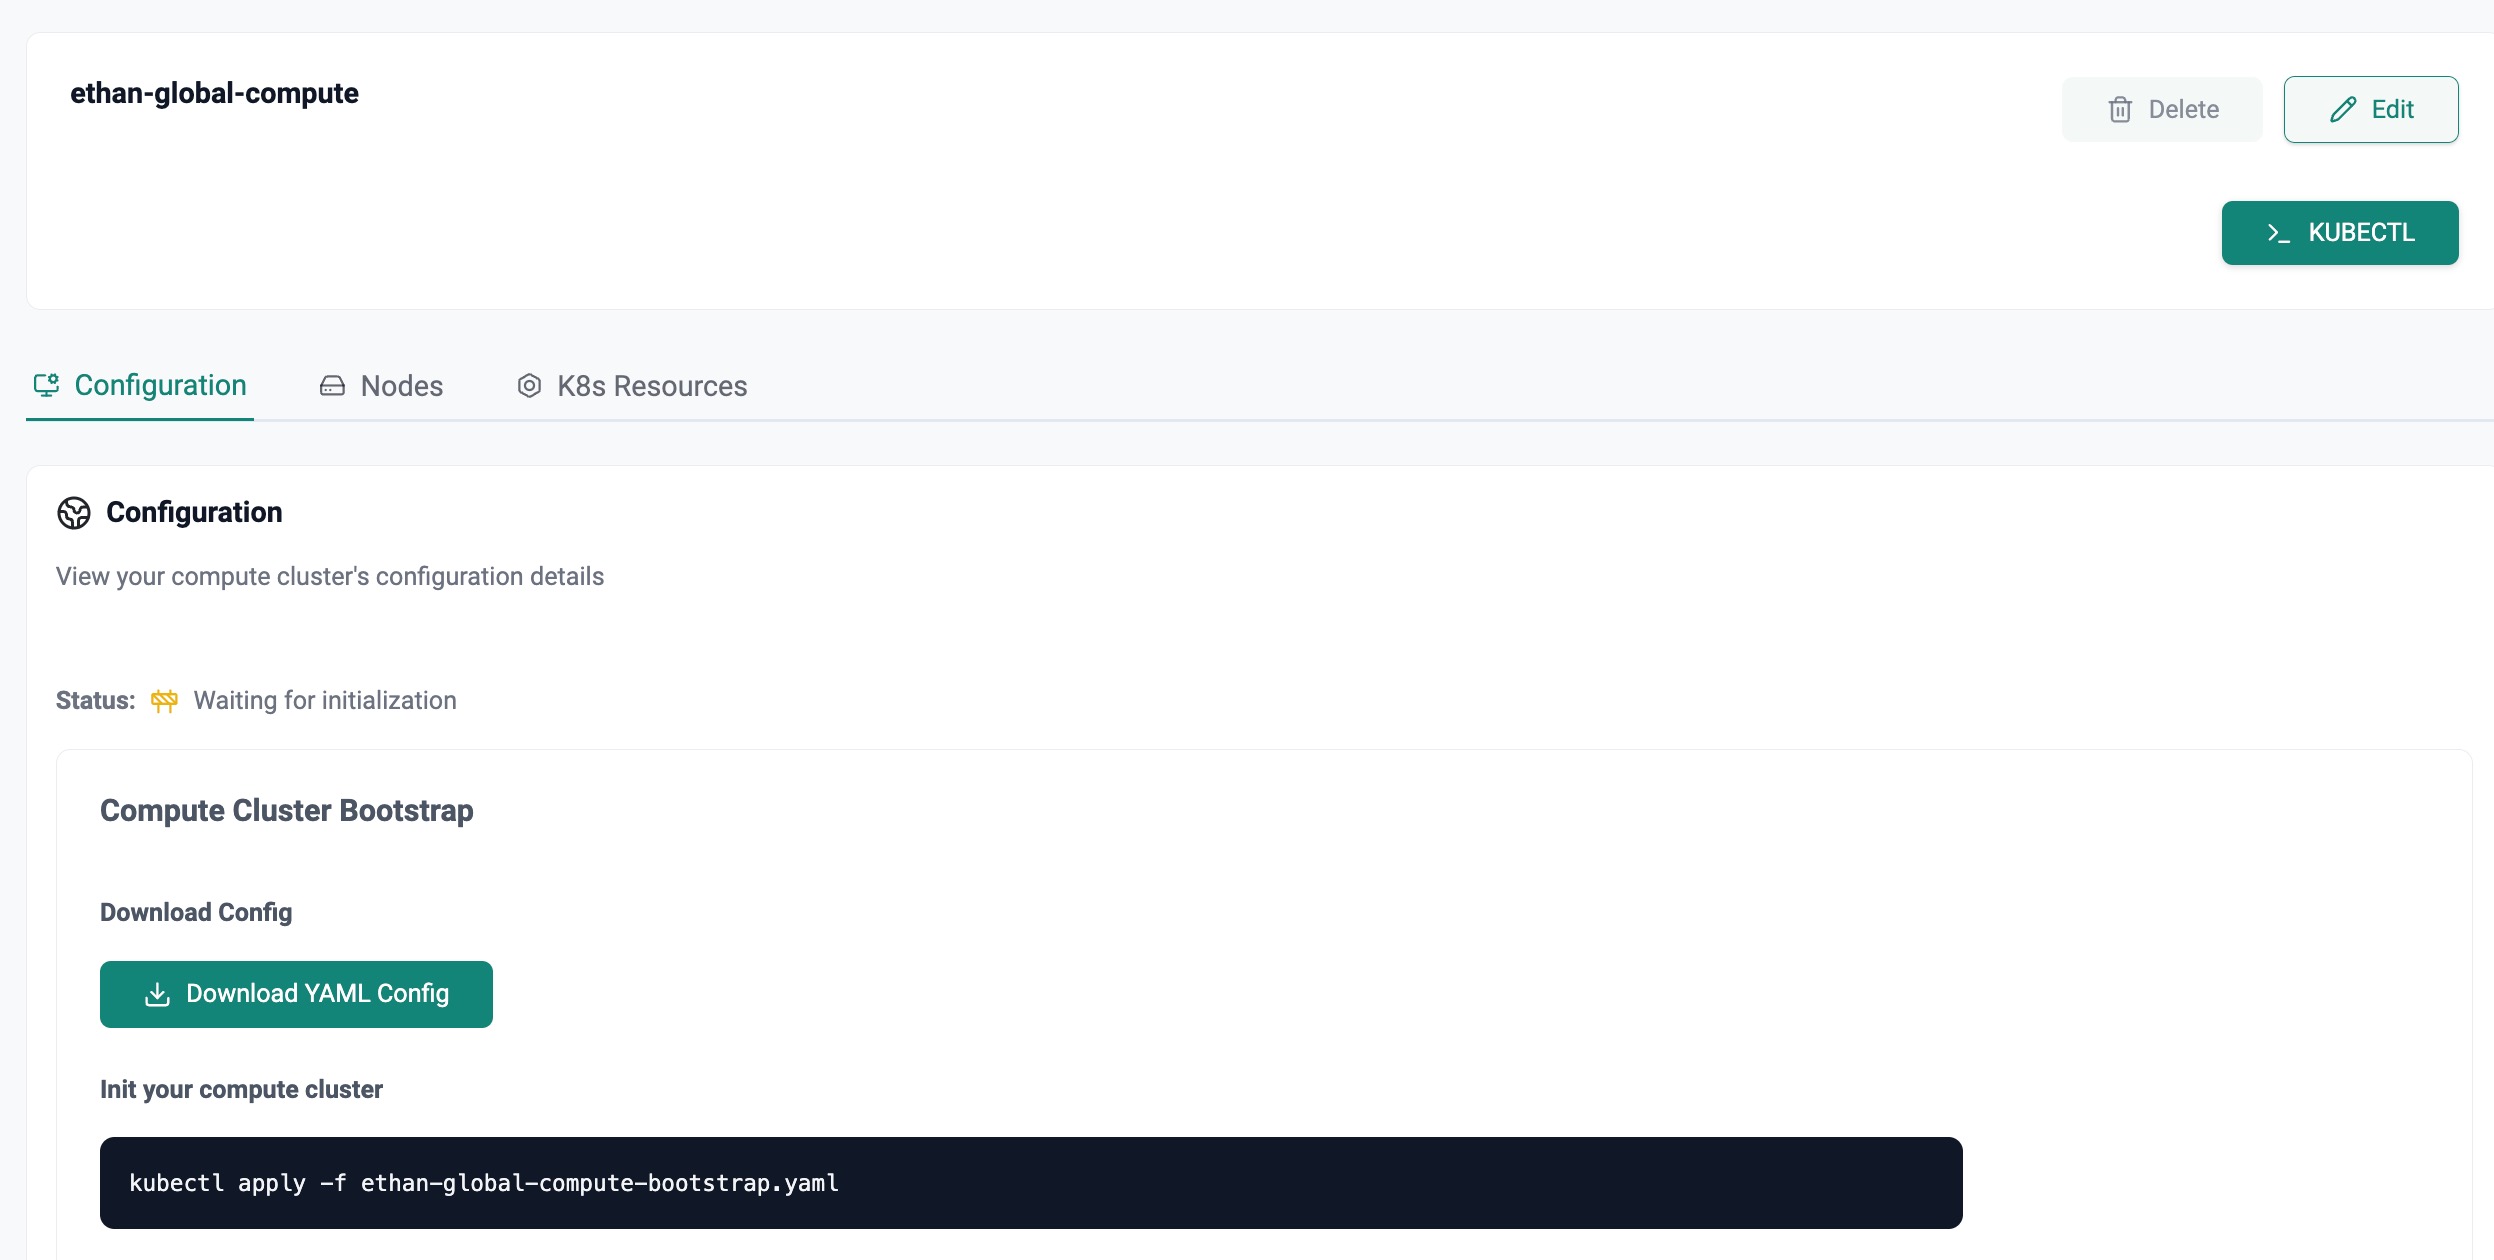Switch to the Nodes tab
This screenshot has width=2494, height=1260.
401,386
